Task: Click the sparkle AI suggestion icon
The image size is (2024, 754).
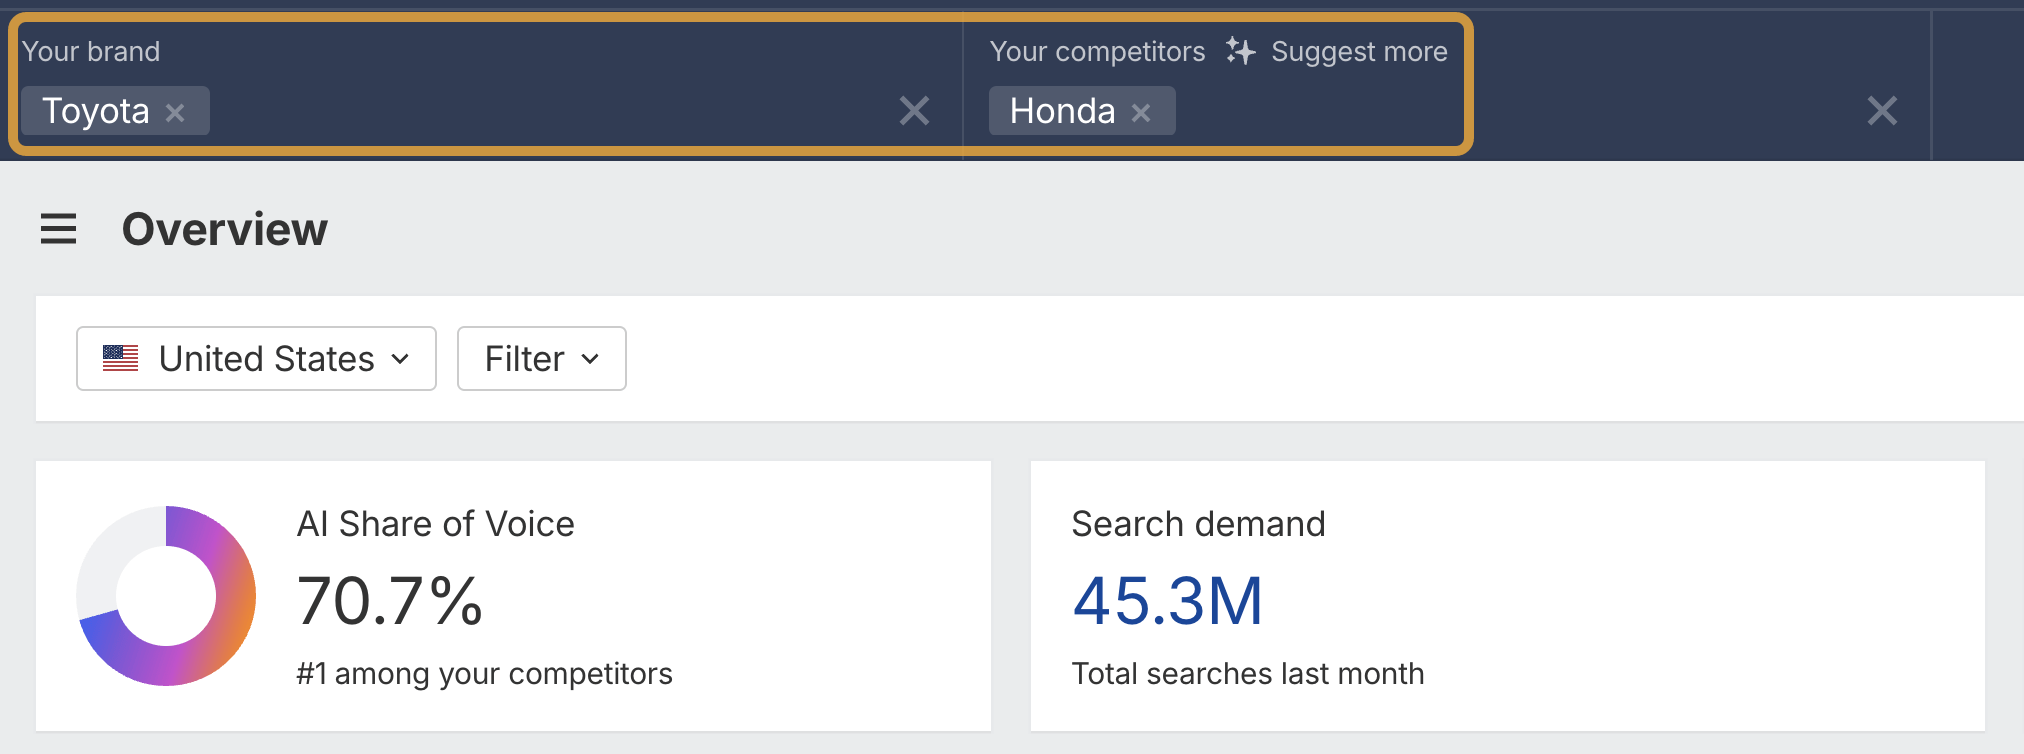Action: coord(1240,51)
